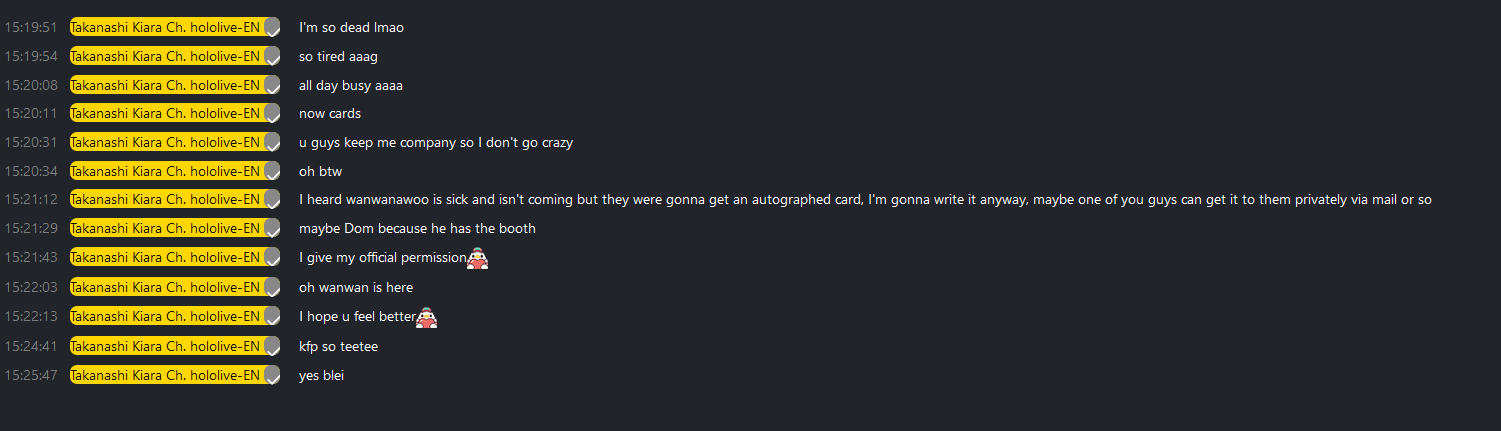Click verified checkmark on the 15:24:41 message
The image size is (1501, 431).
click(x=272, y=347)
